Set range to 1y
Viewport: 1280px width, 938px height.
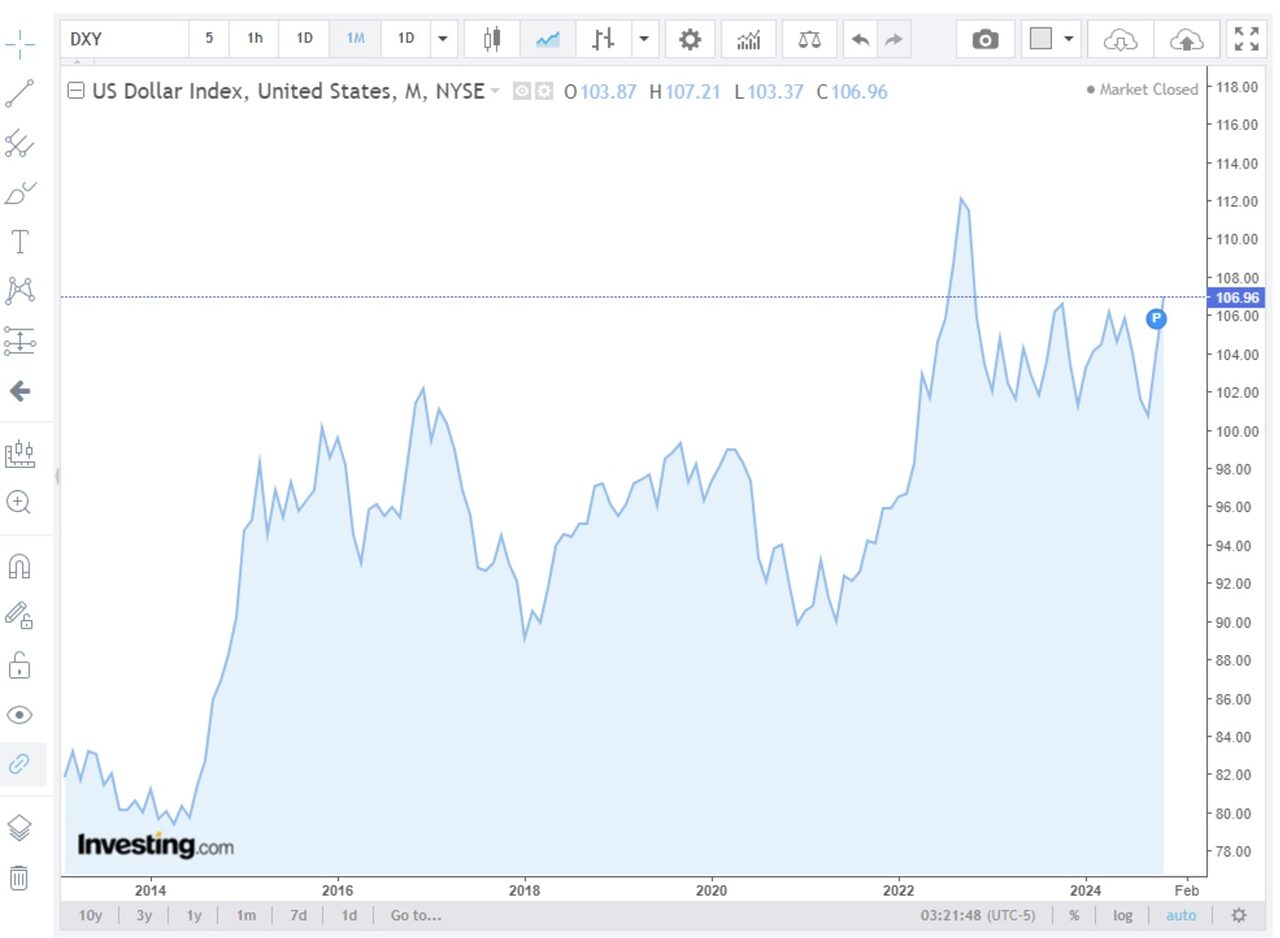click(194, 915)
